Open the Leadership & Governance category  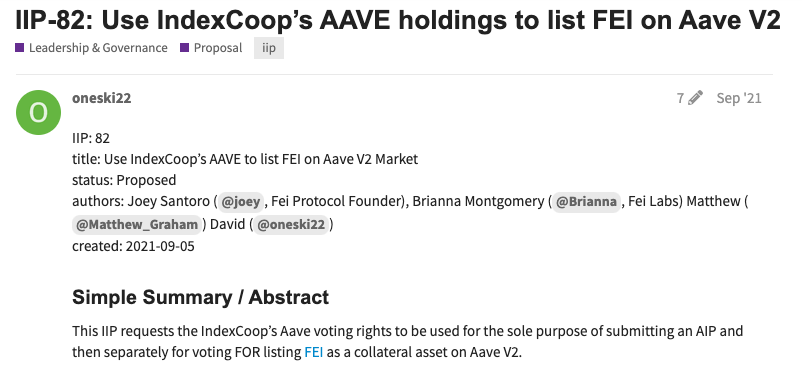point(92,48)
